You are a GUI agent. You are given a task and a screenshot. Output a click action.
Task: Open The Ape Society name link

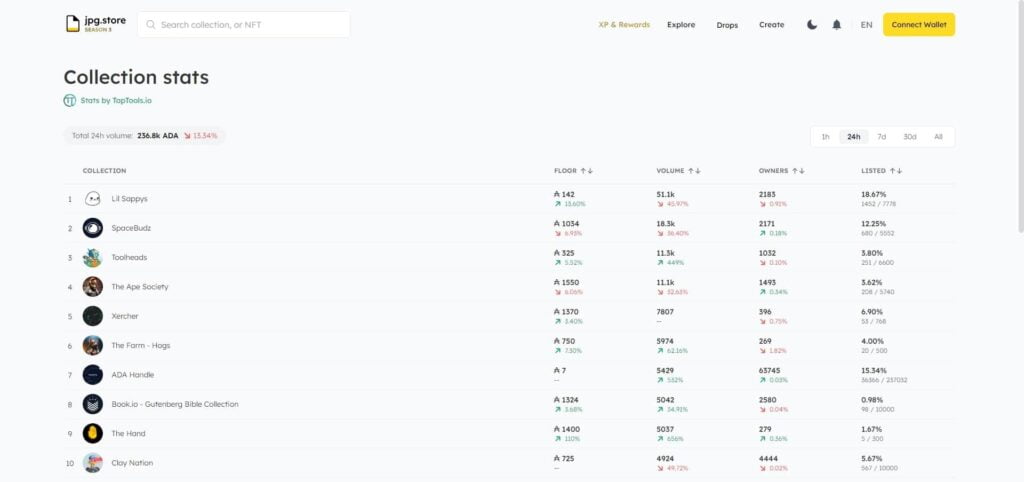tap(140, 287)
